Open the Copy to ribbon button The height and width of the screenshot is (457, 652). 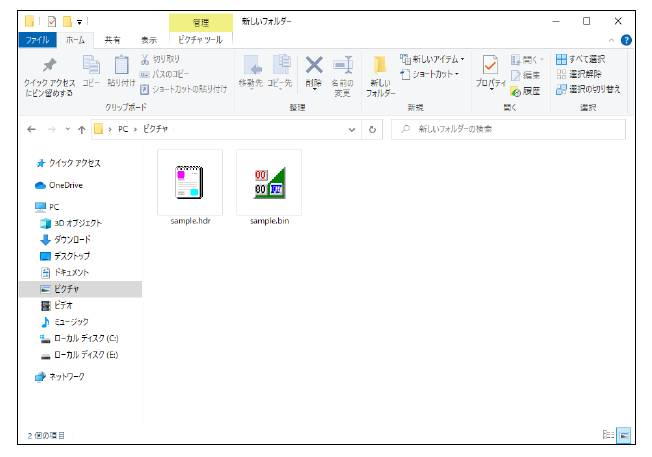pos(280,72)
